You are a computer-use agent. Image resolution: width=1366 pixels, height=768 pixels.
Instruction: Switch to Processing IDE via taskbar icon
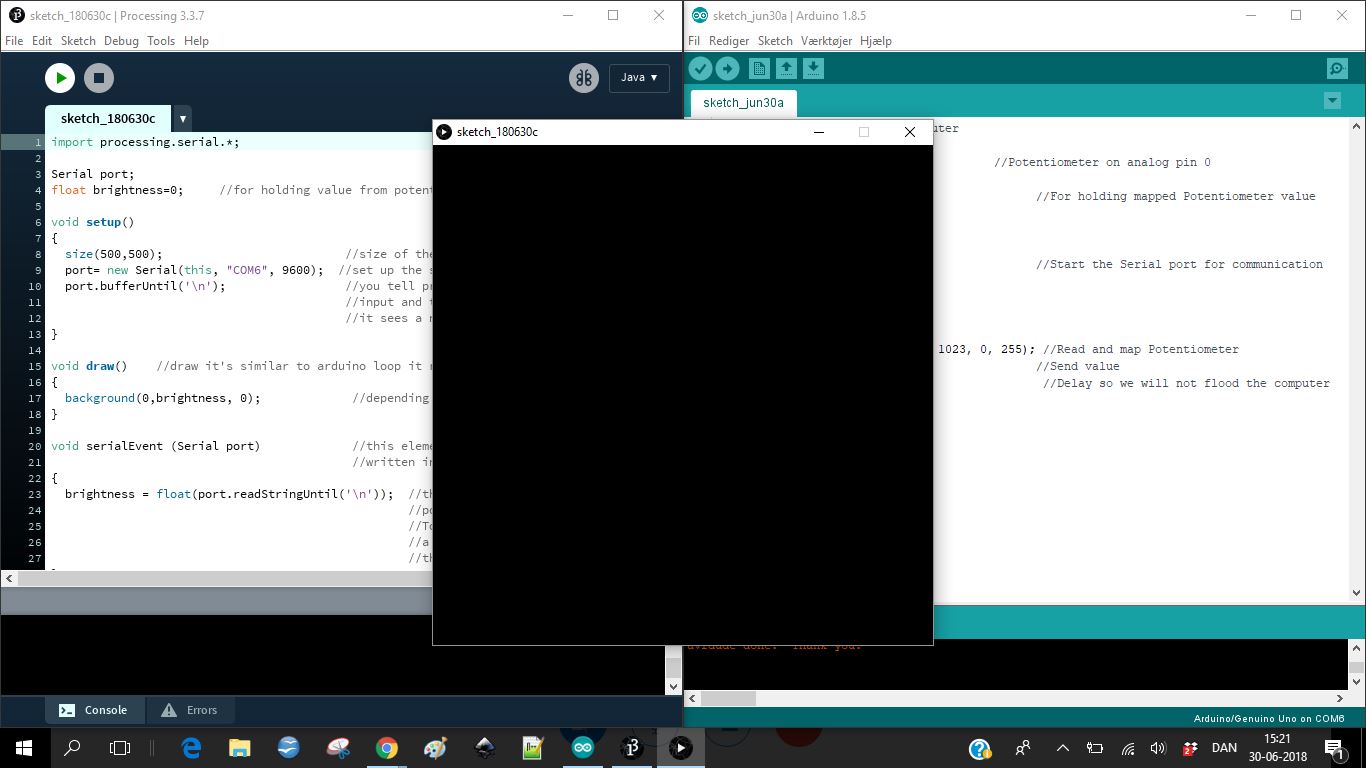pos(632,748)
